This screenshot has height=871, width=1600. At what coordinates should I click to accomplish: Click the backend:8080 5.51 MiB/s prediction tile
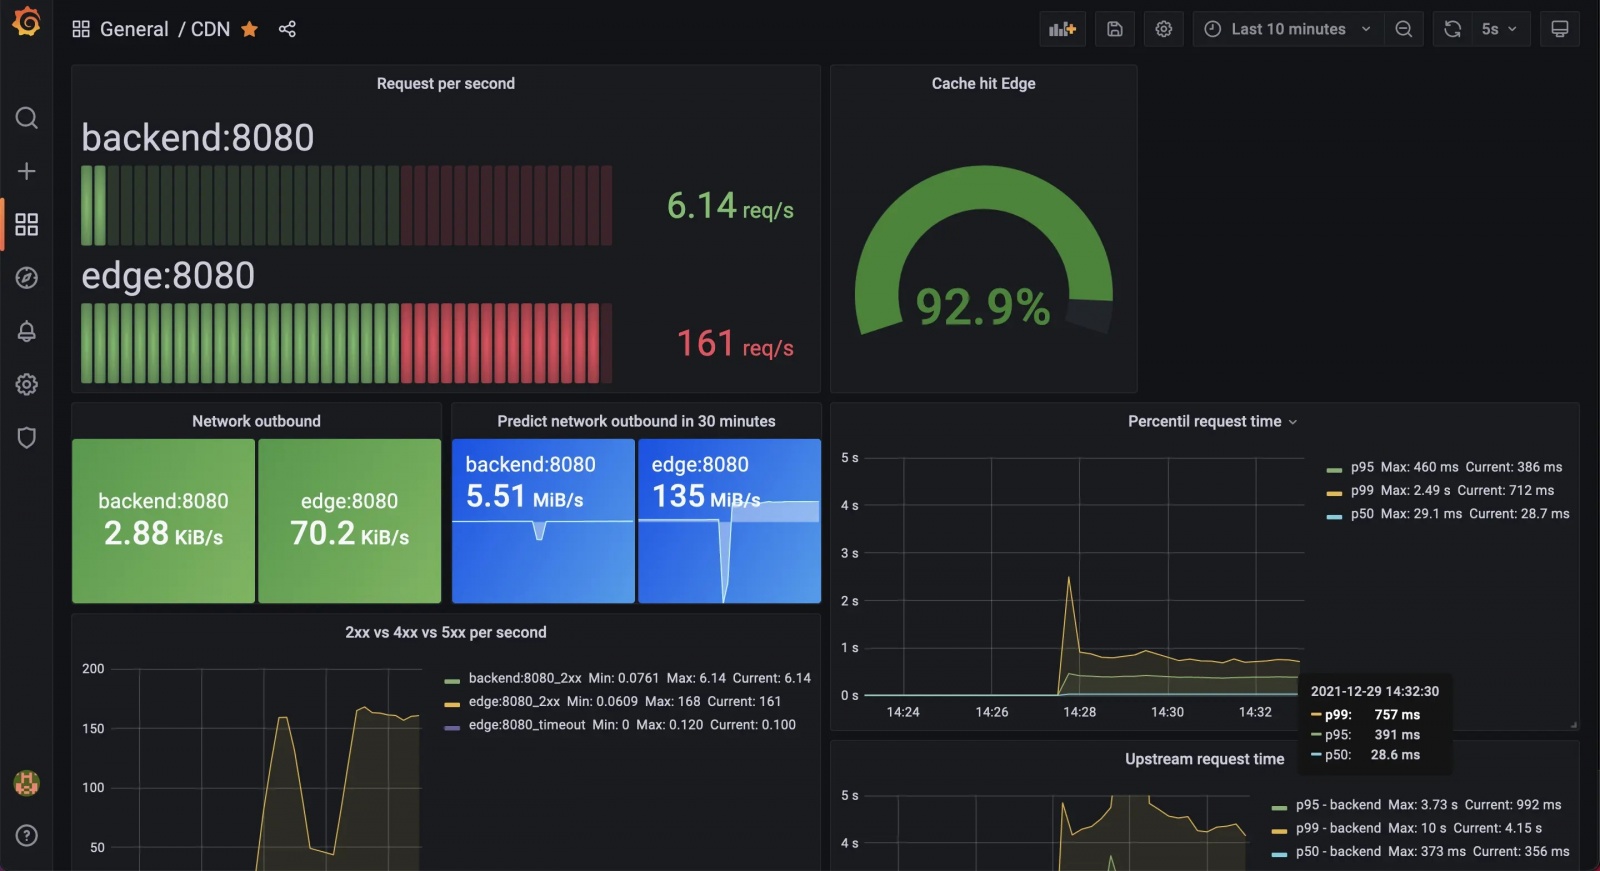(543, 521)
